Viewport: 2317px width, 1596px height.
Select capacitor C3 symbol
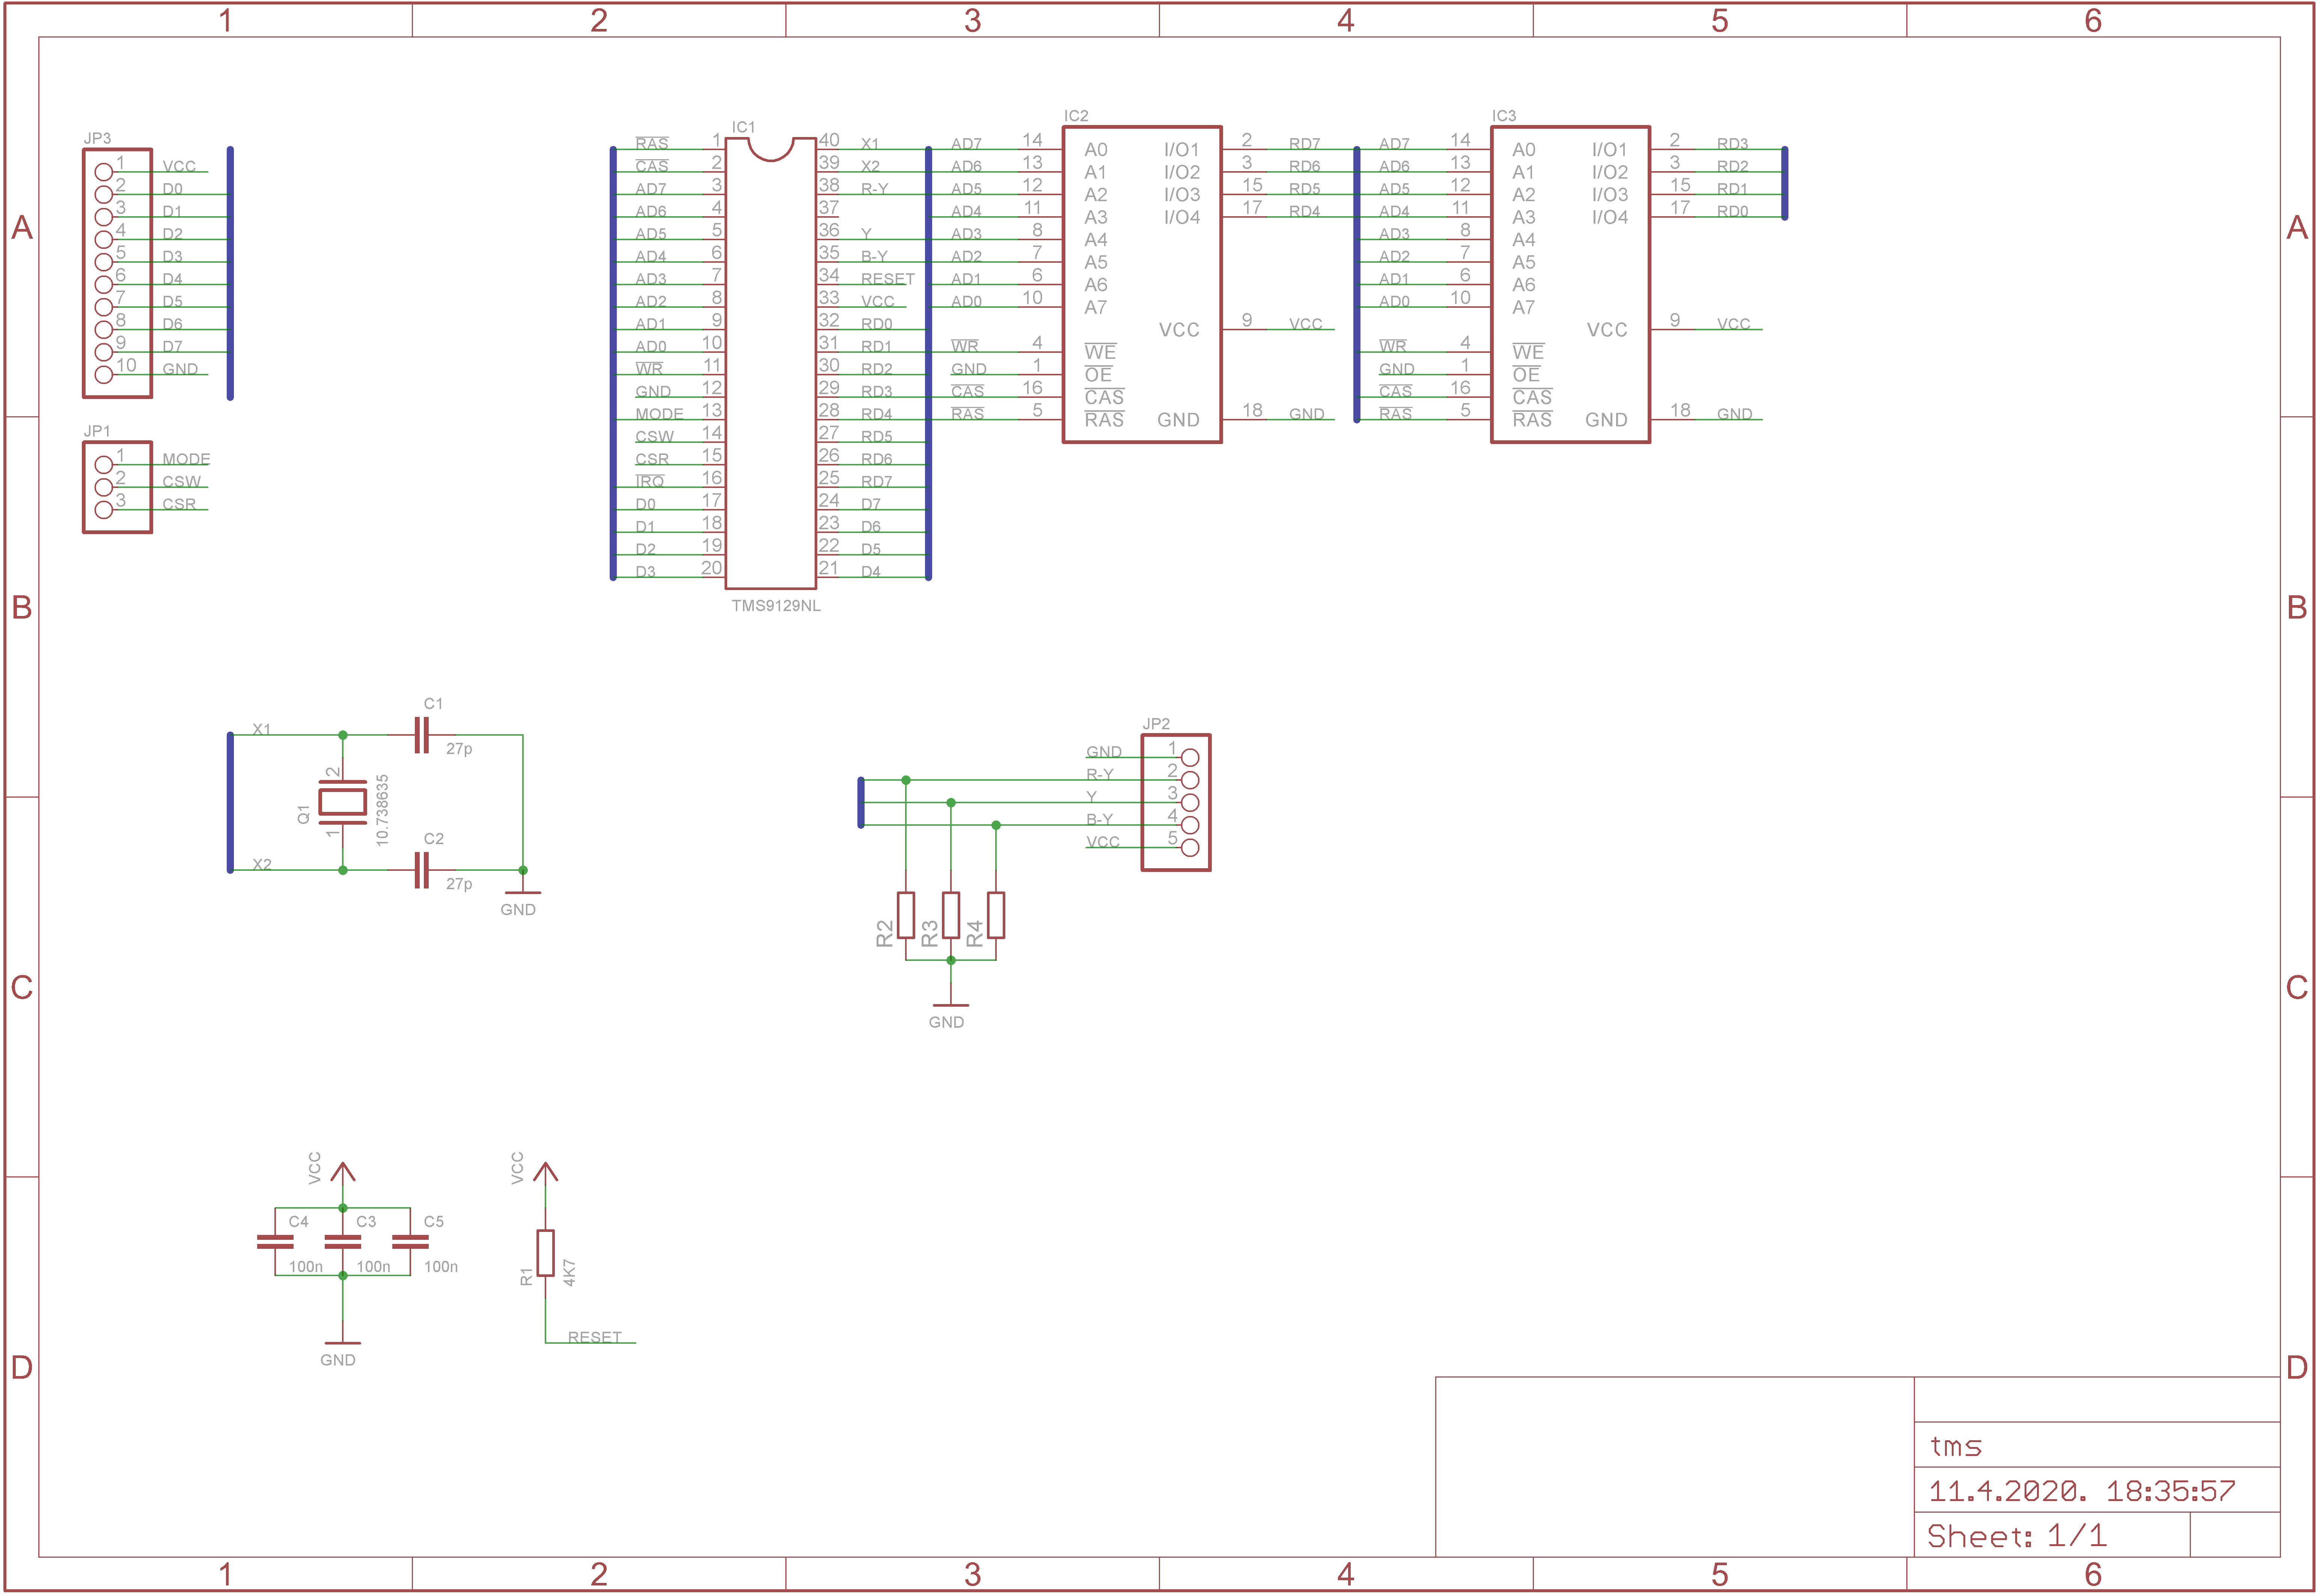(343, 1242)
